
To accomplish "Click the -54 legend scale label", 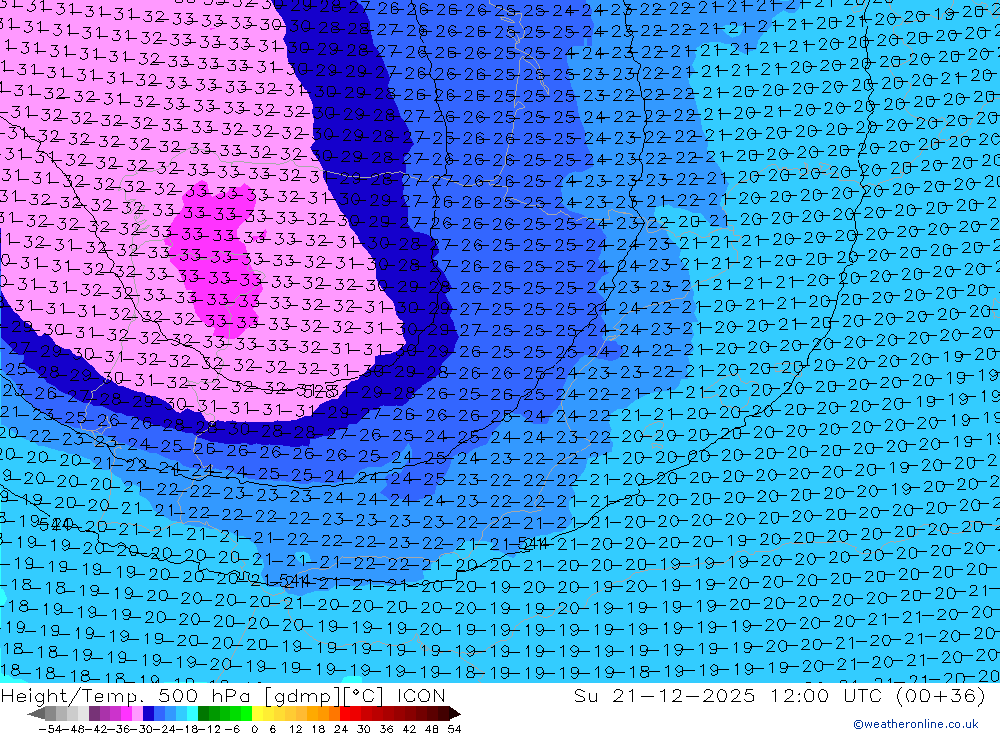I will point(50,729).
